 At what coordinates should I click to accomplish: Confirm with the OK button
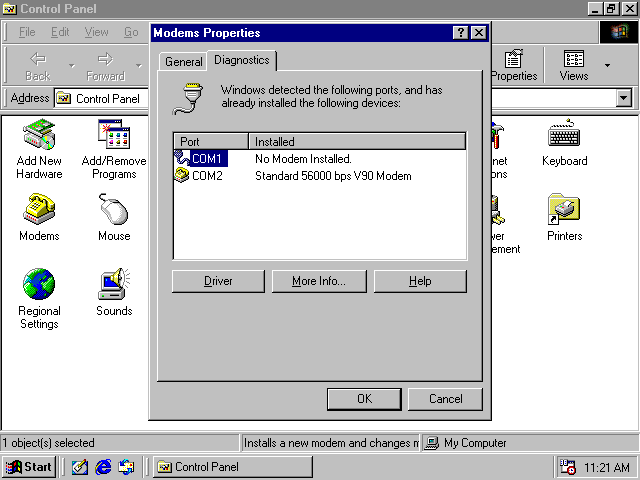pyautogui.click(x=364, y=399)
